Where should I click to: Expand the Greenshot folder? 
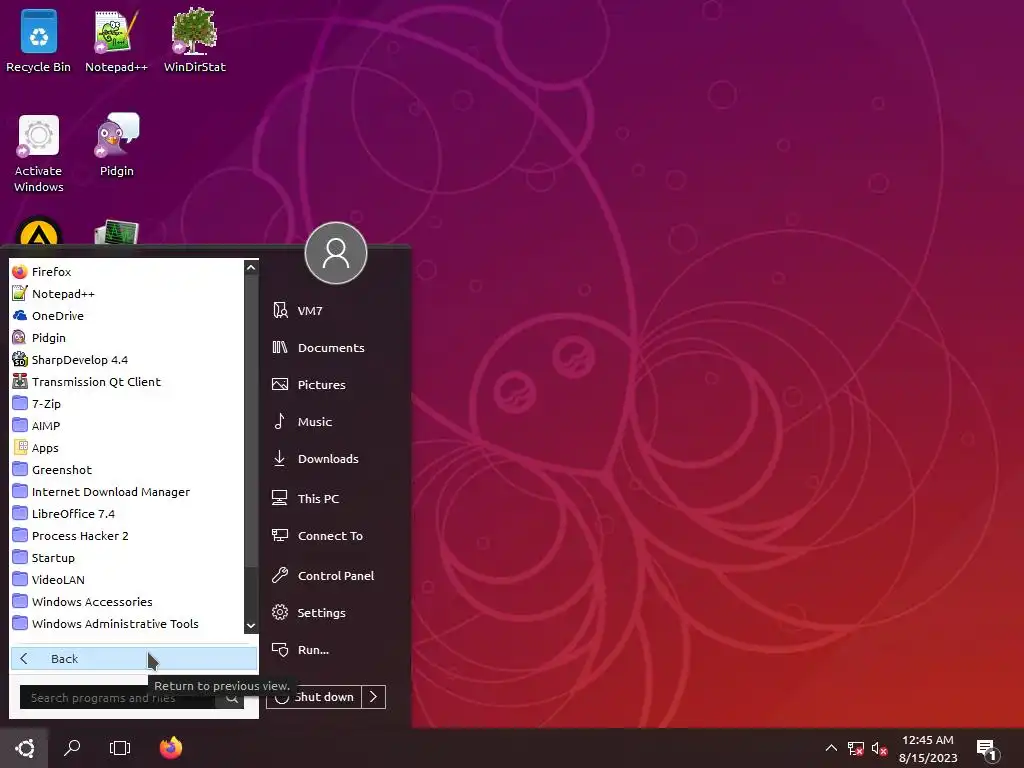tap(127, 470)
